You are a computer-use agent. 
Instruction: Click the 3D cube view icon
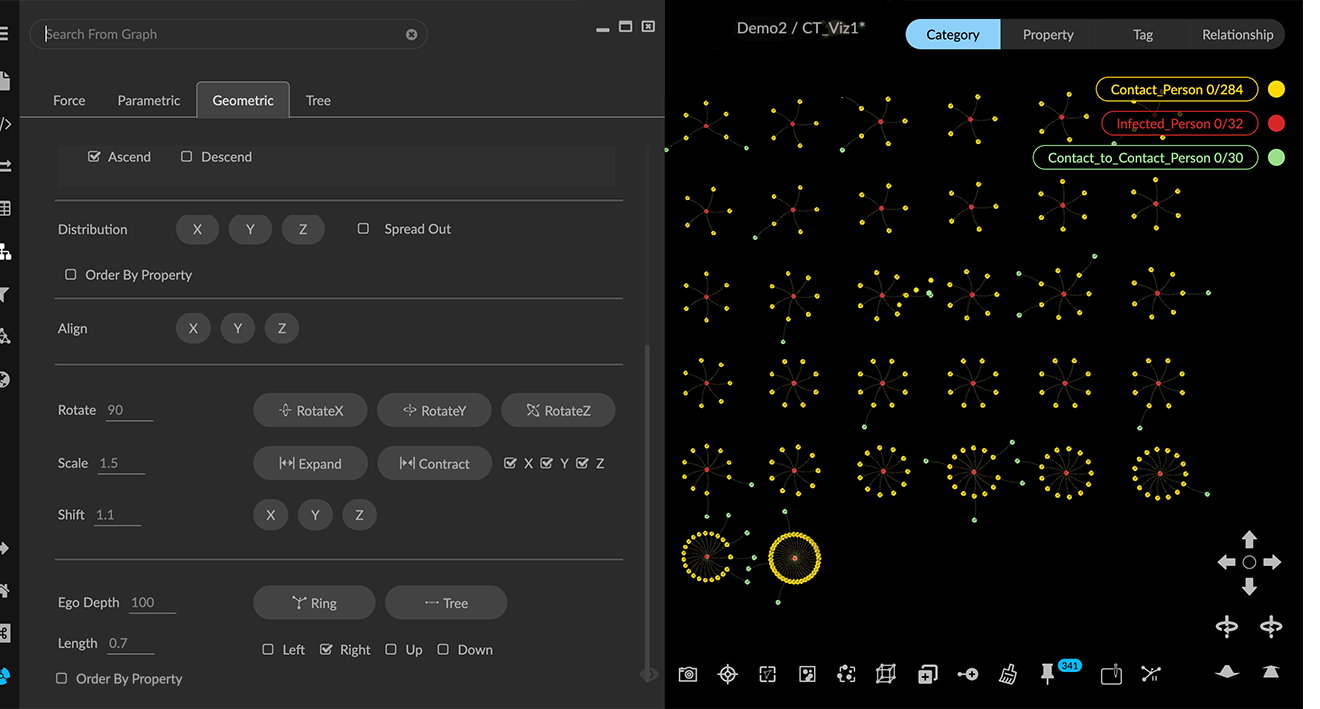885,675
